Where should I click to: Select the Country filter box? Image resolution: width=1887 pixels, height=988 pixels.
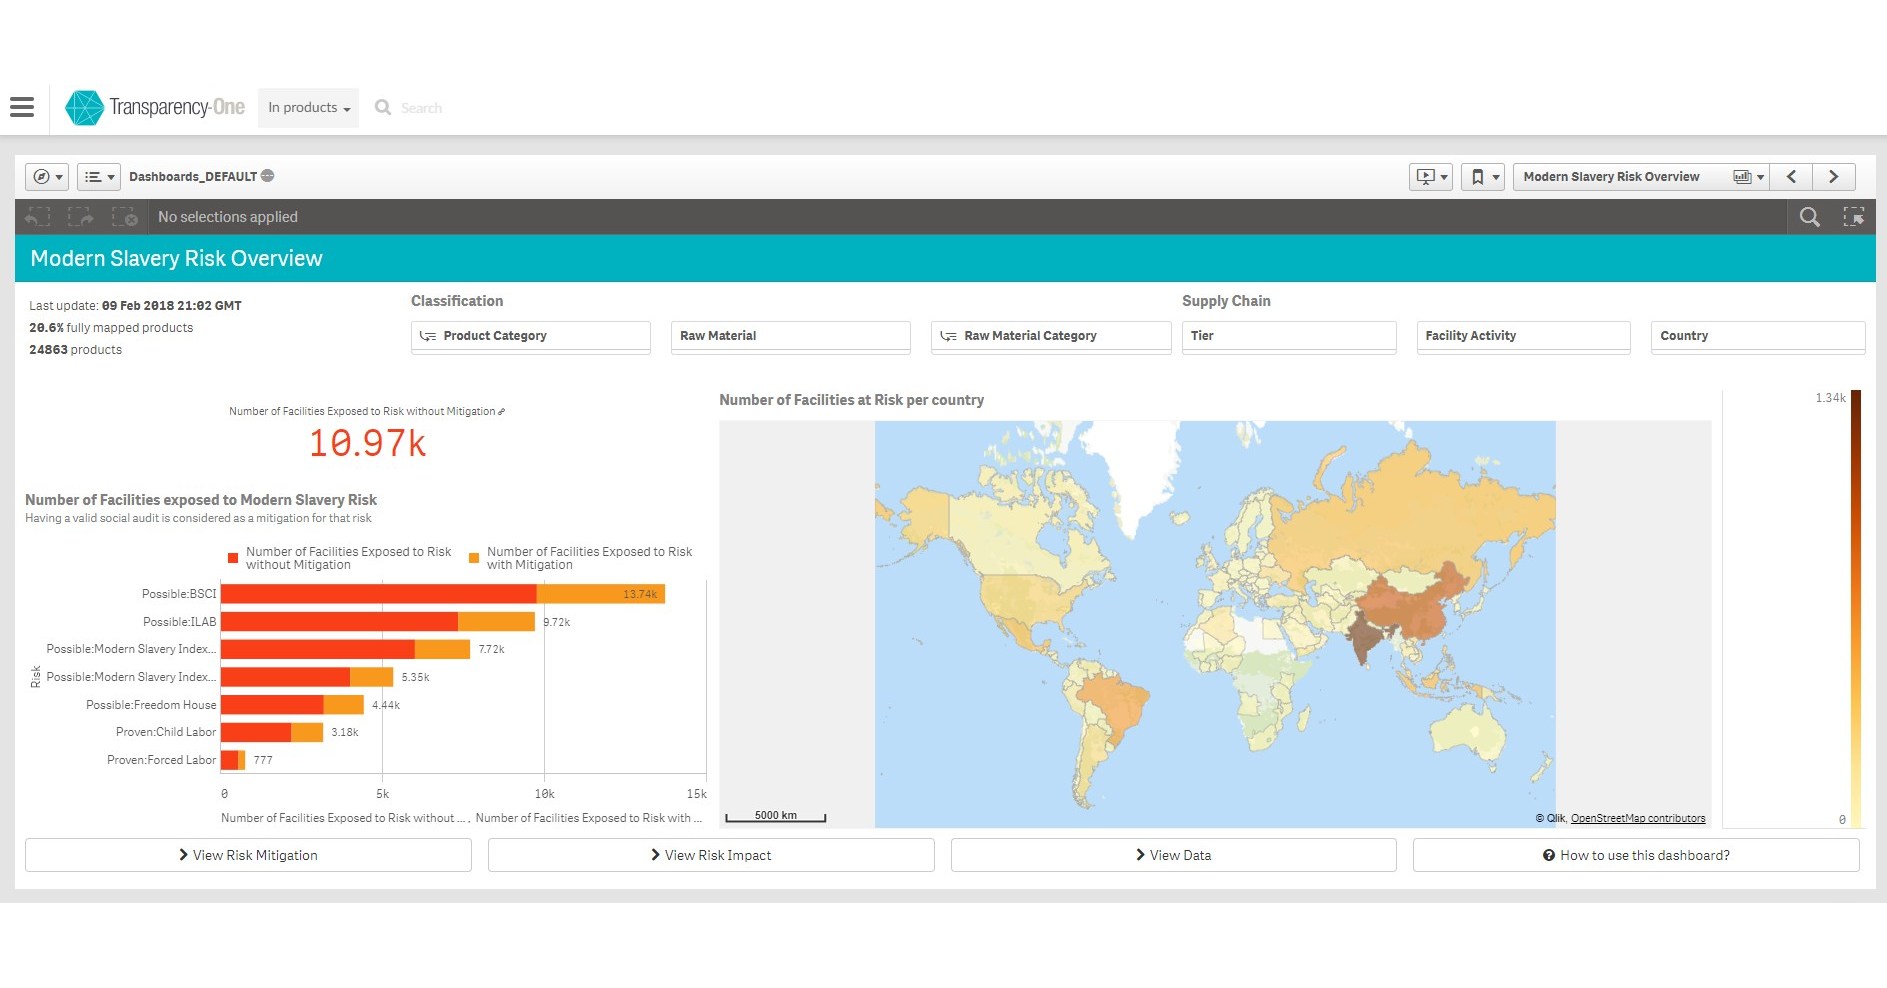tap(1757, 336)
